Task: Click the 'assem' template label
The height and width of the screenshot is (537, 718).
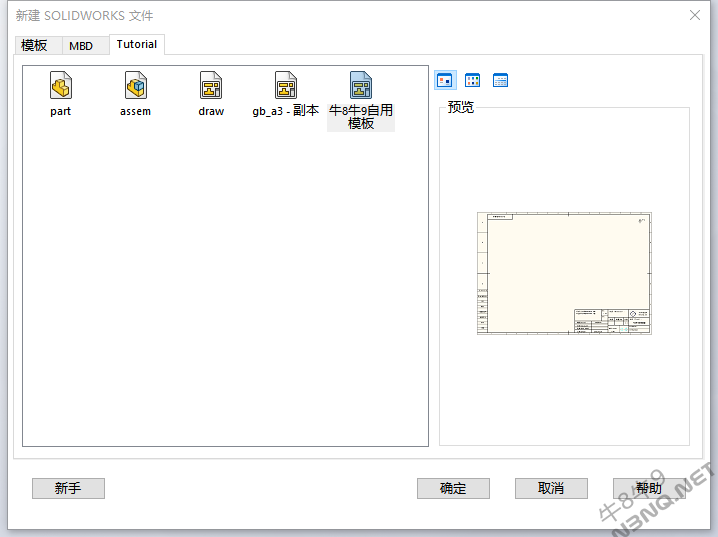Action: pyautogui.click(x=136, y=111)
